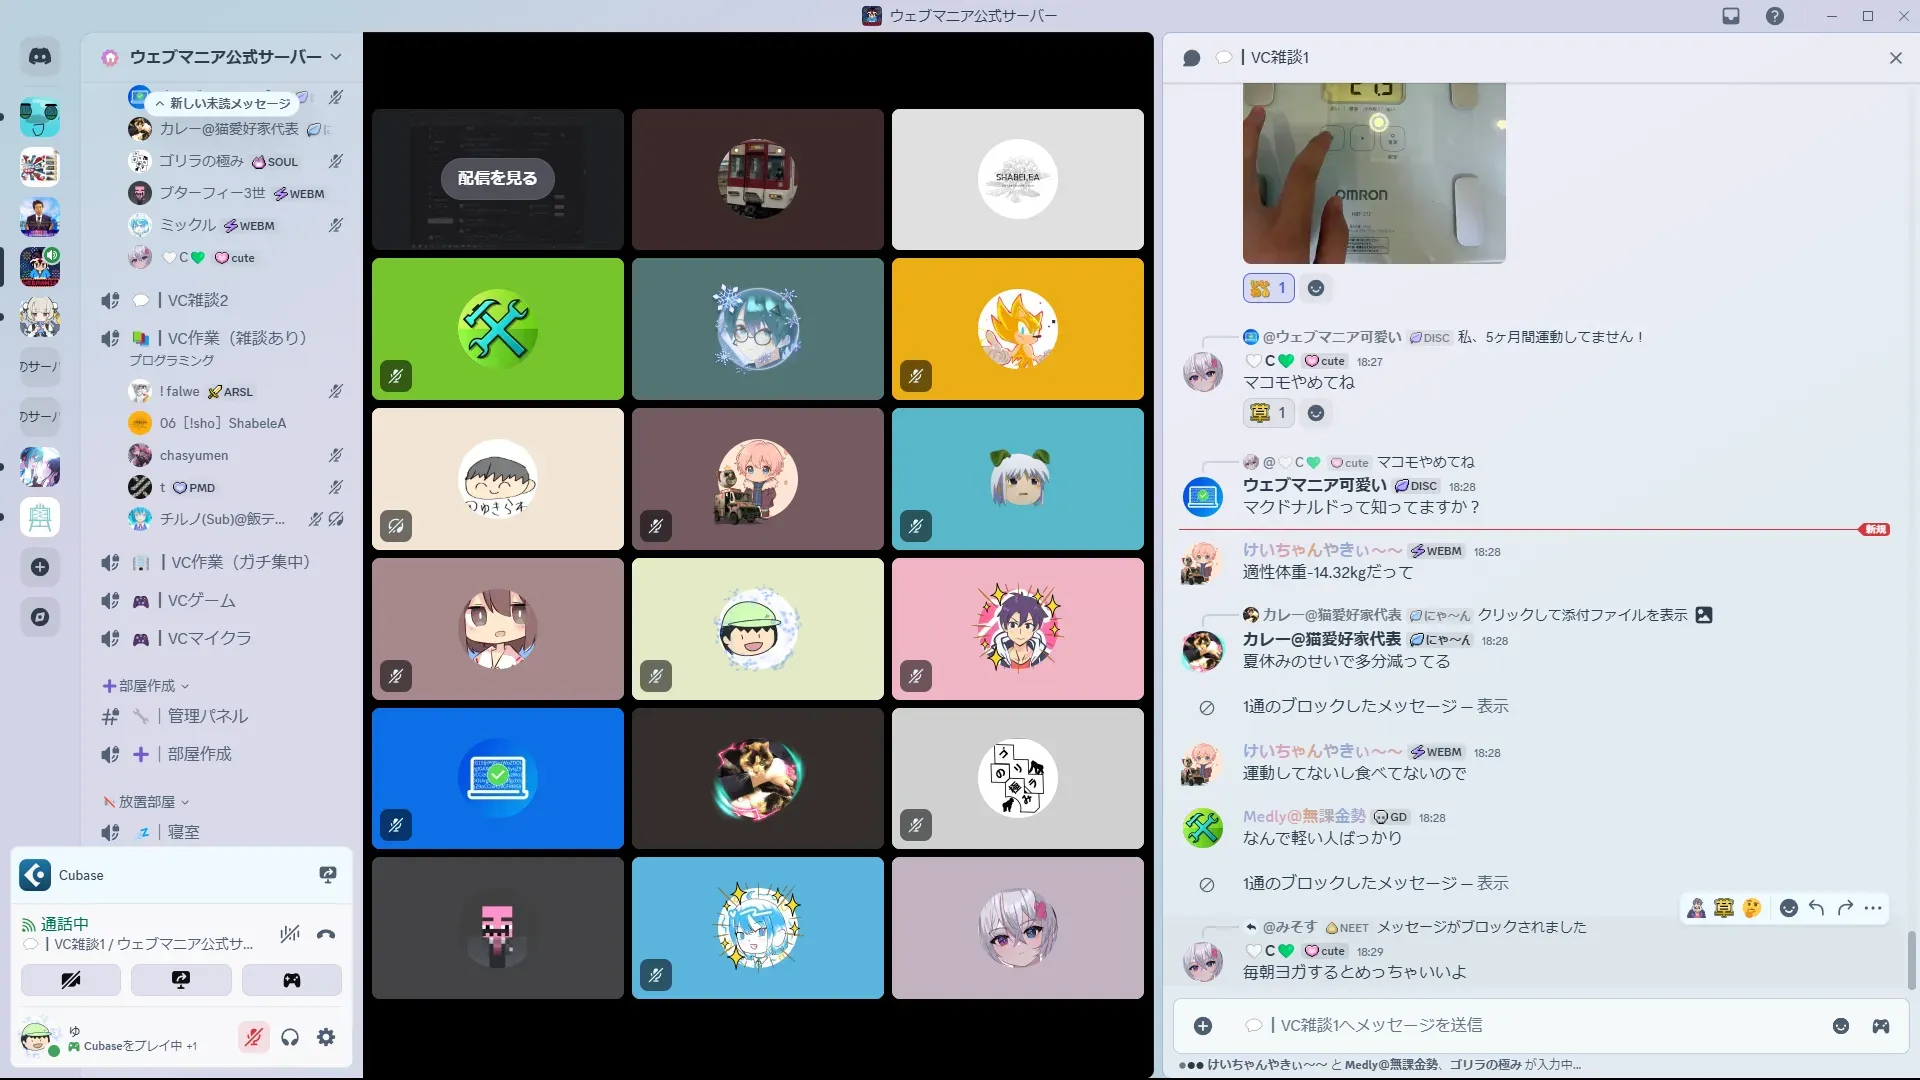Join the VC雑談2 voice channel
Image resolution: width=1920 pixels, height=1080 pixels.
(198, 300)
